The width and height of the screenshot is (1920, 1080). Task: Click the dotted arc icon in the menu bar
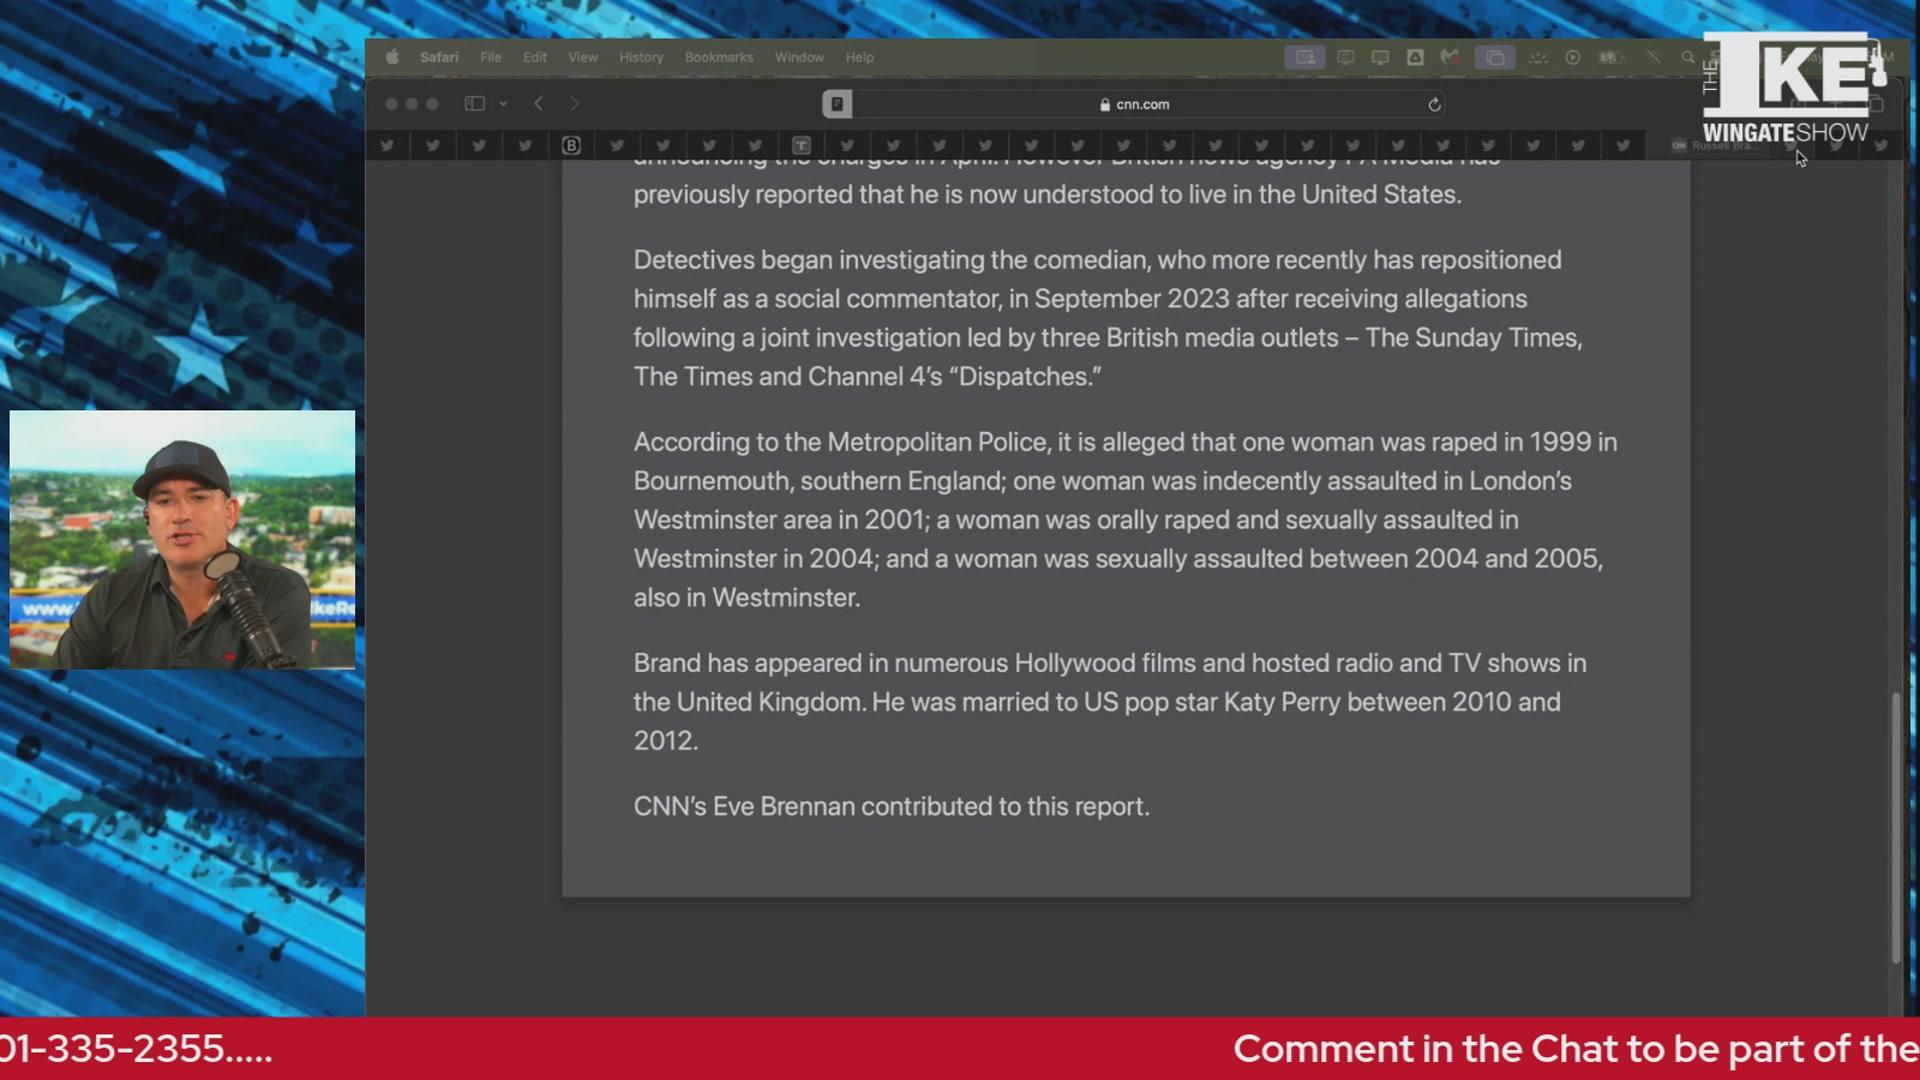pos(1538,57)
